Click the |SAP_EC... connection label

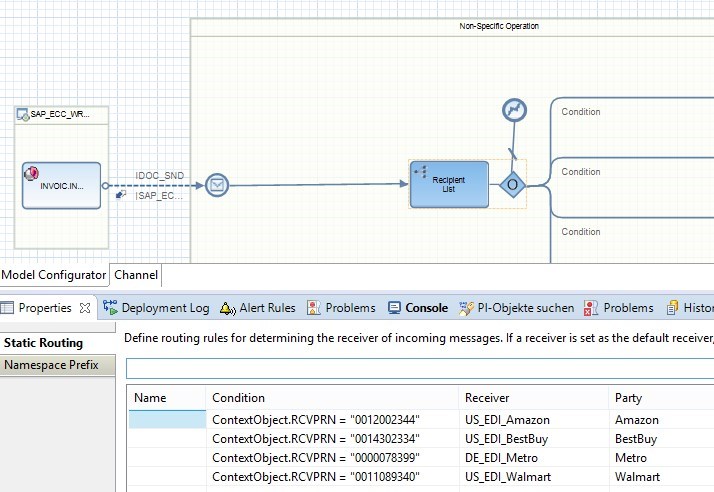click(159, 195)
